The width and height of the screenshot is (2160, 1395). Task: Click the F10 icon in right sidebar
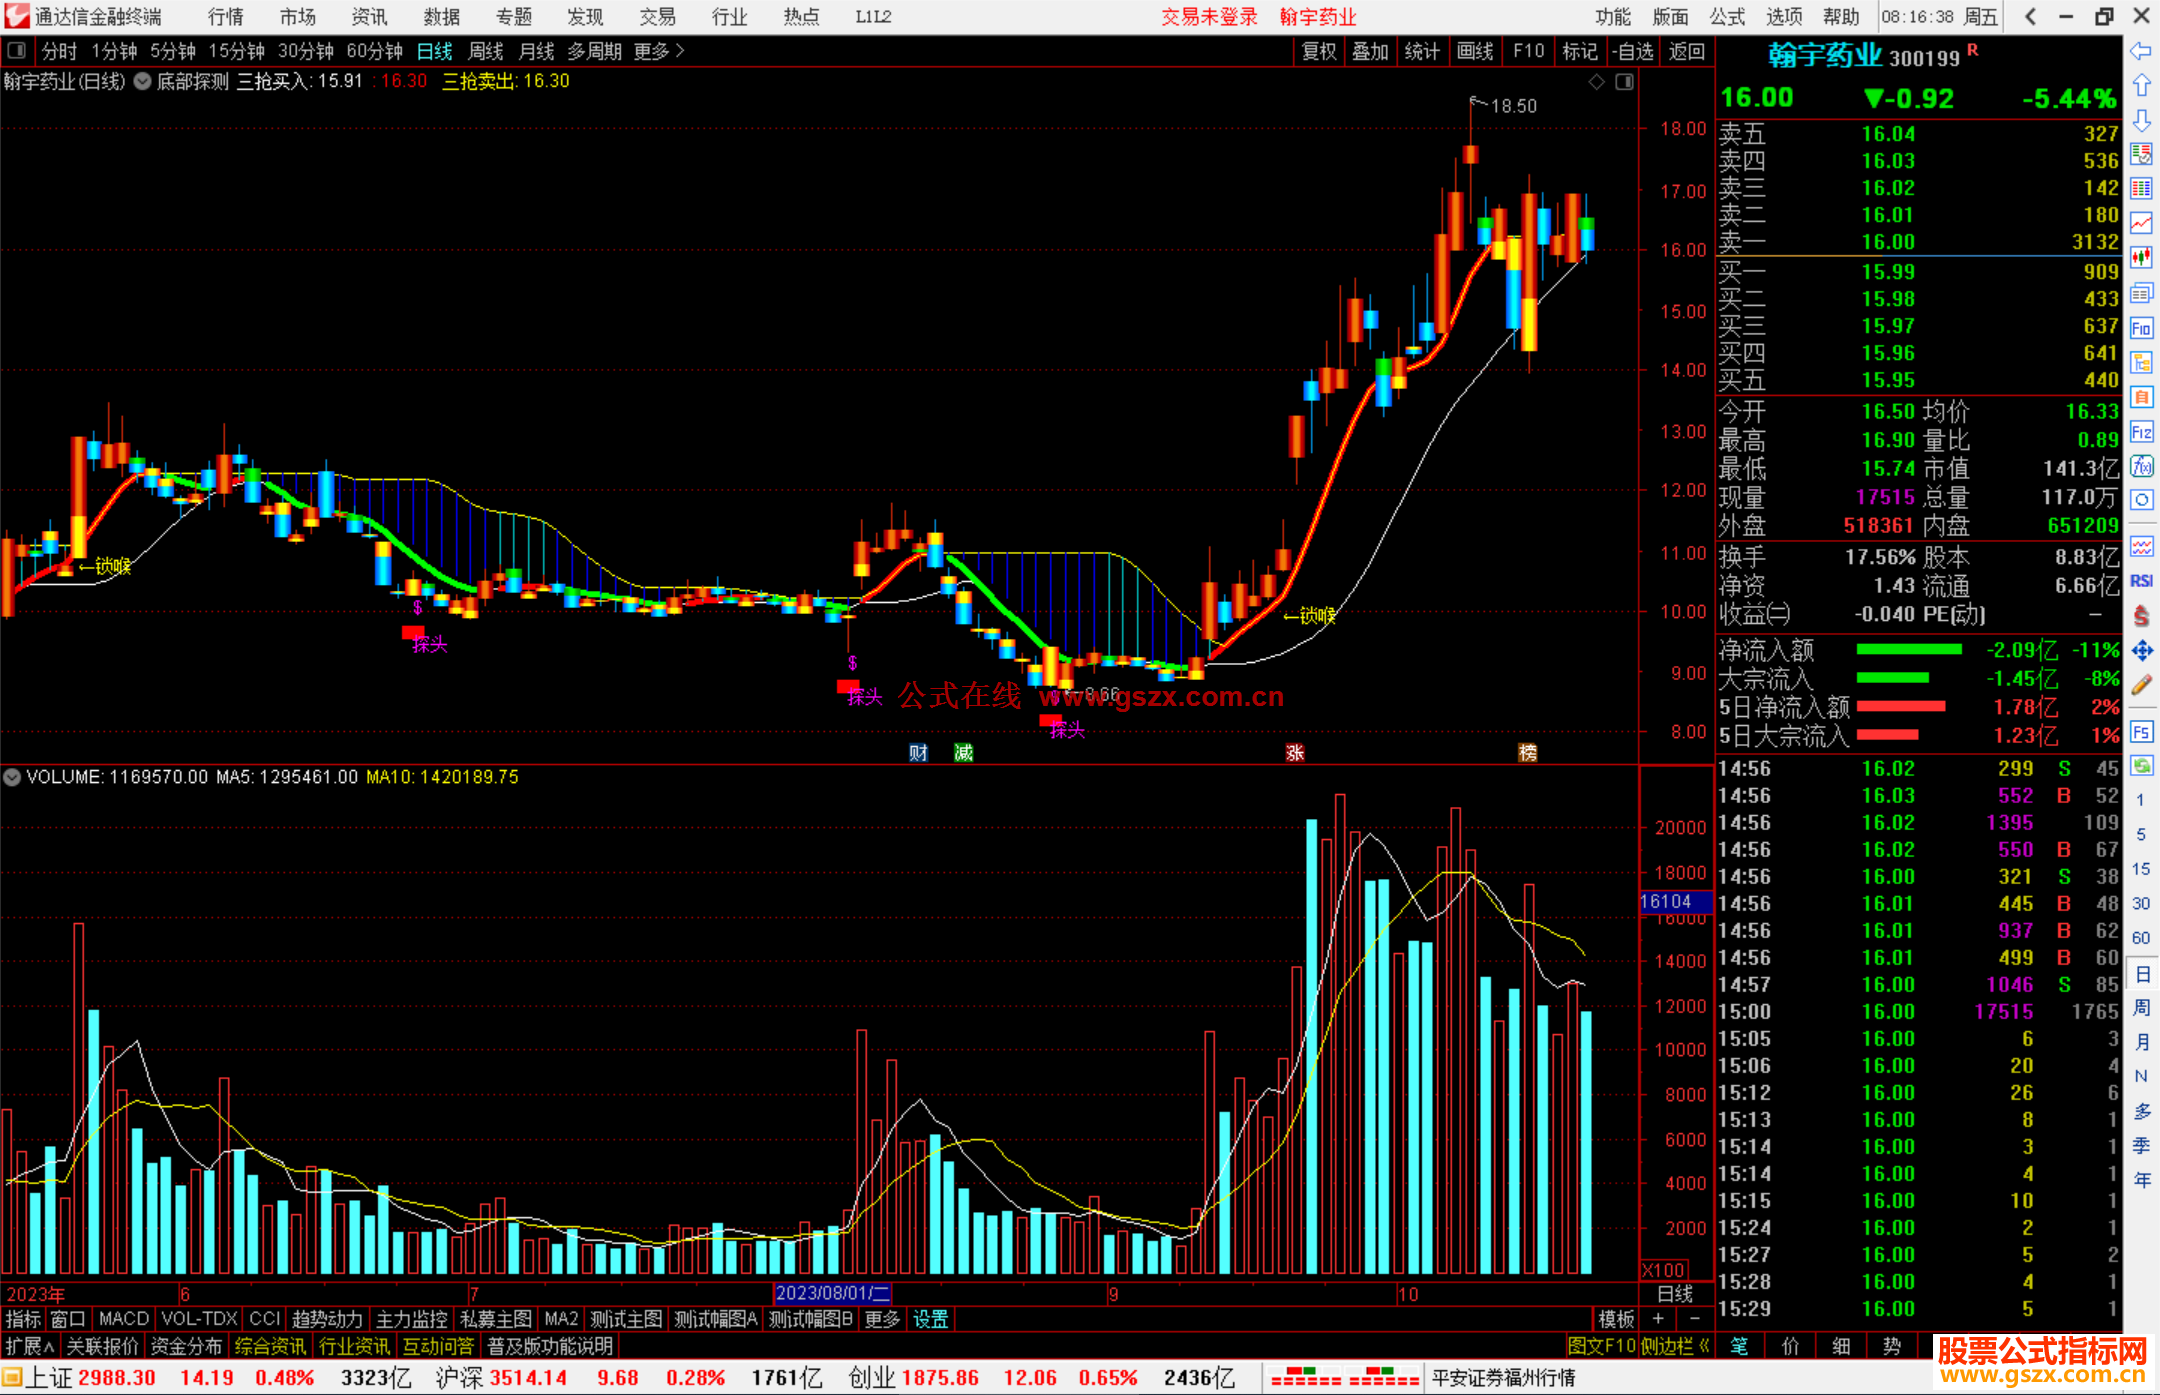click(2141, 328)
